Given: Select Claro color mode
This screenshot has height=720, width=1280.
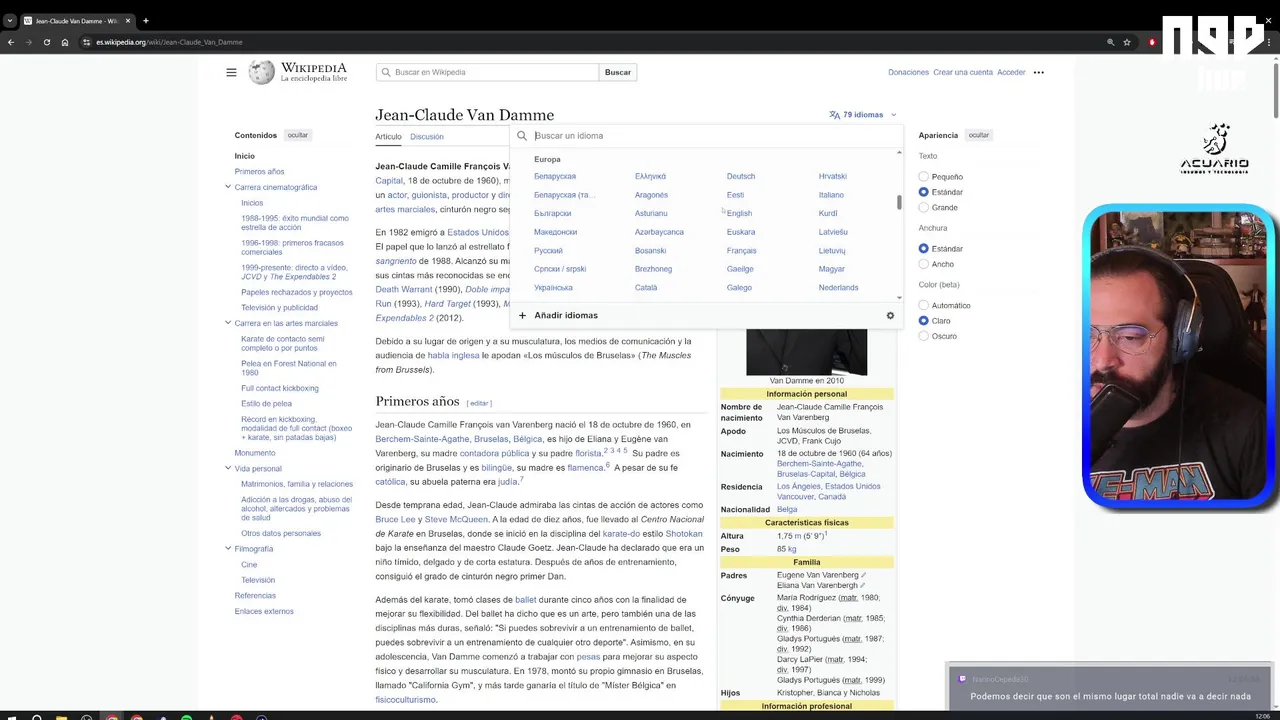Looking at the screenshot, I should coord(924,320).
